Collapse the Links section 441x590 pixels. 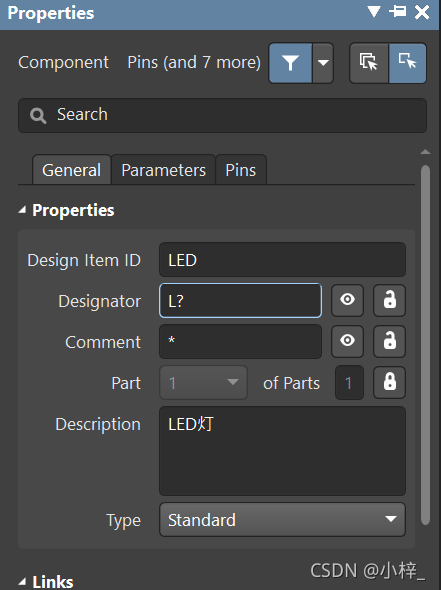pos(22,582)
